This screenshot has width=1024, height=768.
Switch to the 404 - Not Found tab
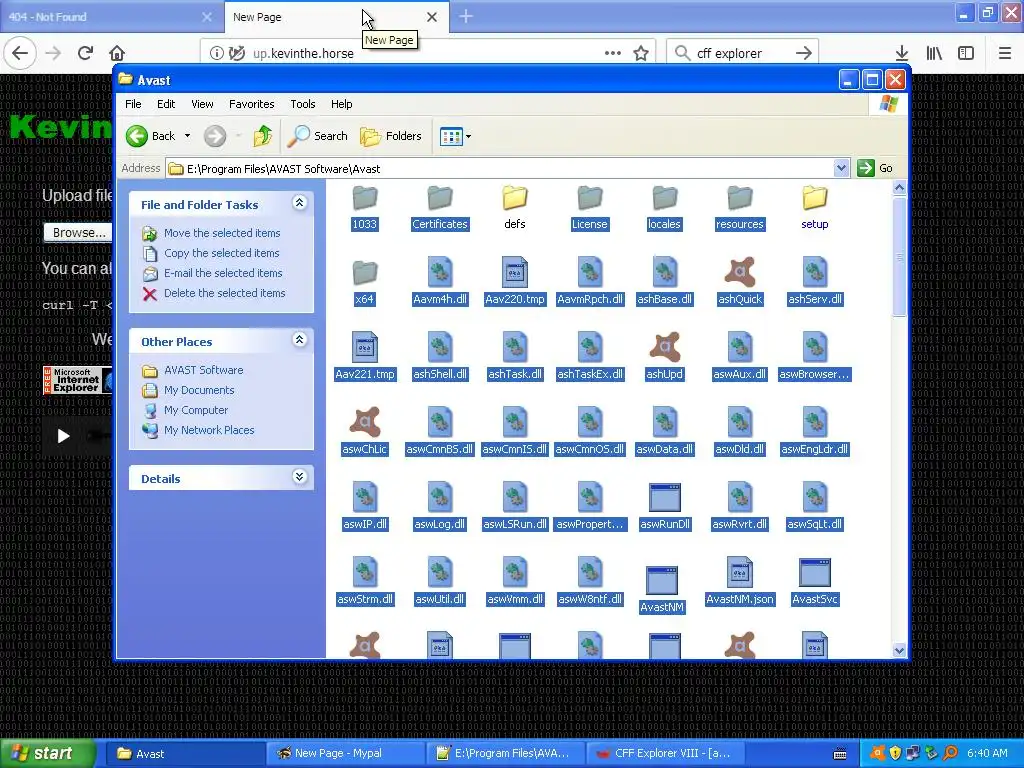coord(112,17)
